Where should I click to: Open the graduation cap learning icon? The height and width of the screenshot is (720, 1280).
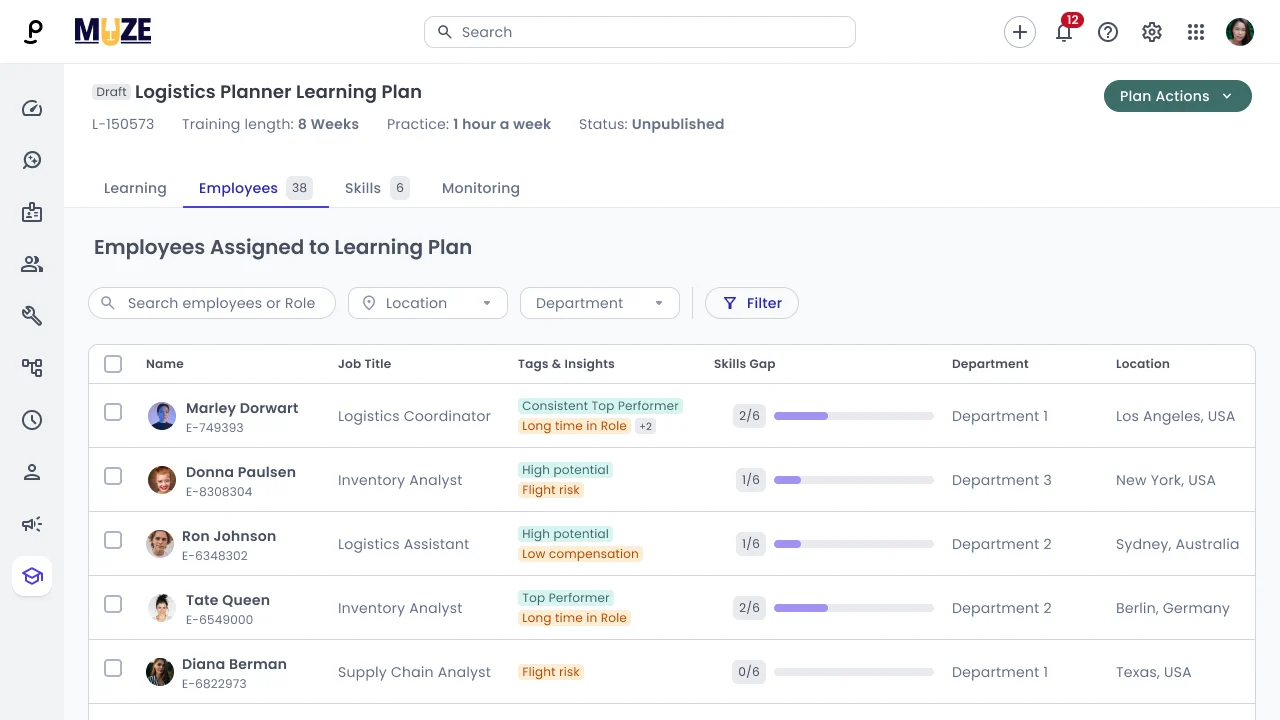(x=32, y=576)
